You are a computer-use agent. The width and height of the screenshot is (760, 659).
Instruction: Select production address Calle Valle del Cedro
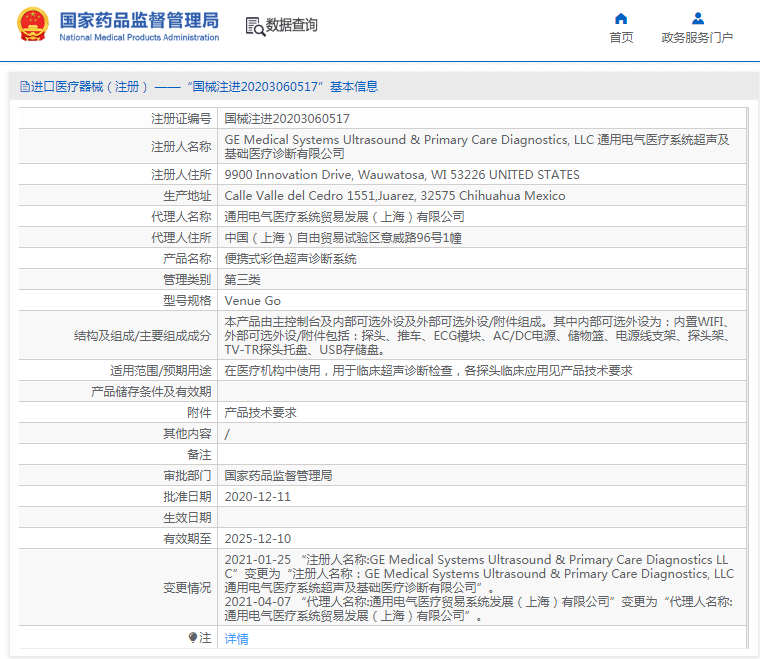(395, 196)
